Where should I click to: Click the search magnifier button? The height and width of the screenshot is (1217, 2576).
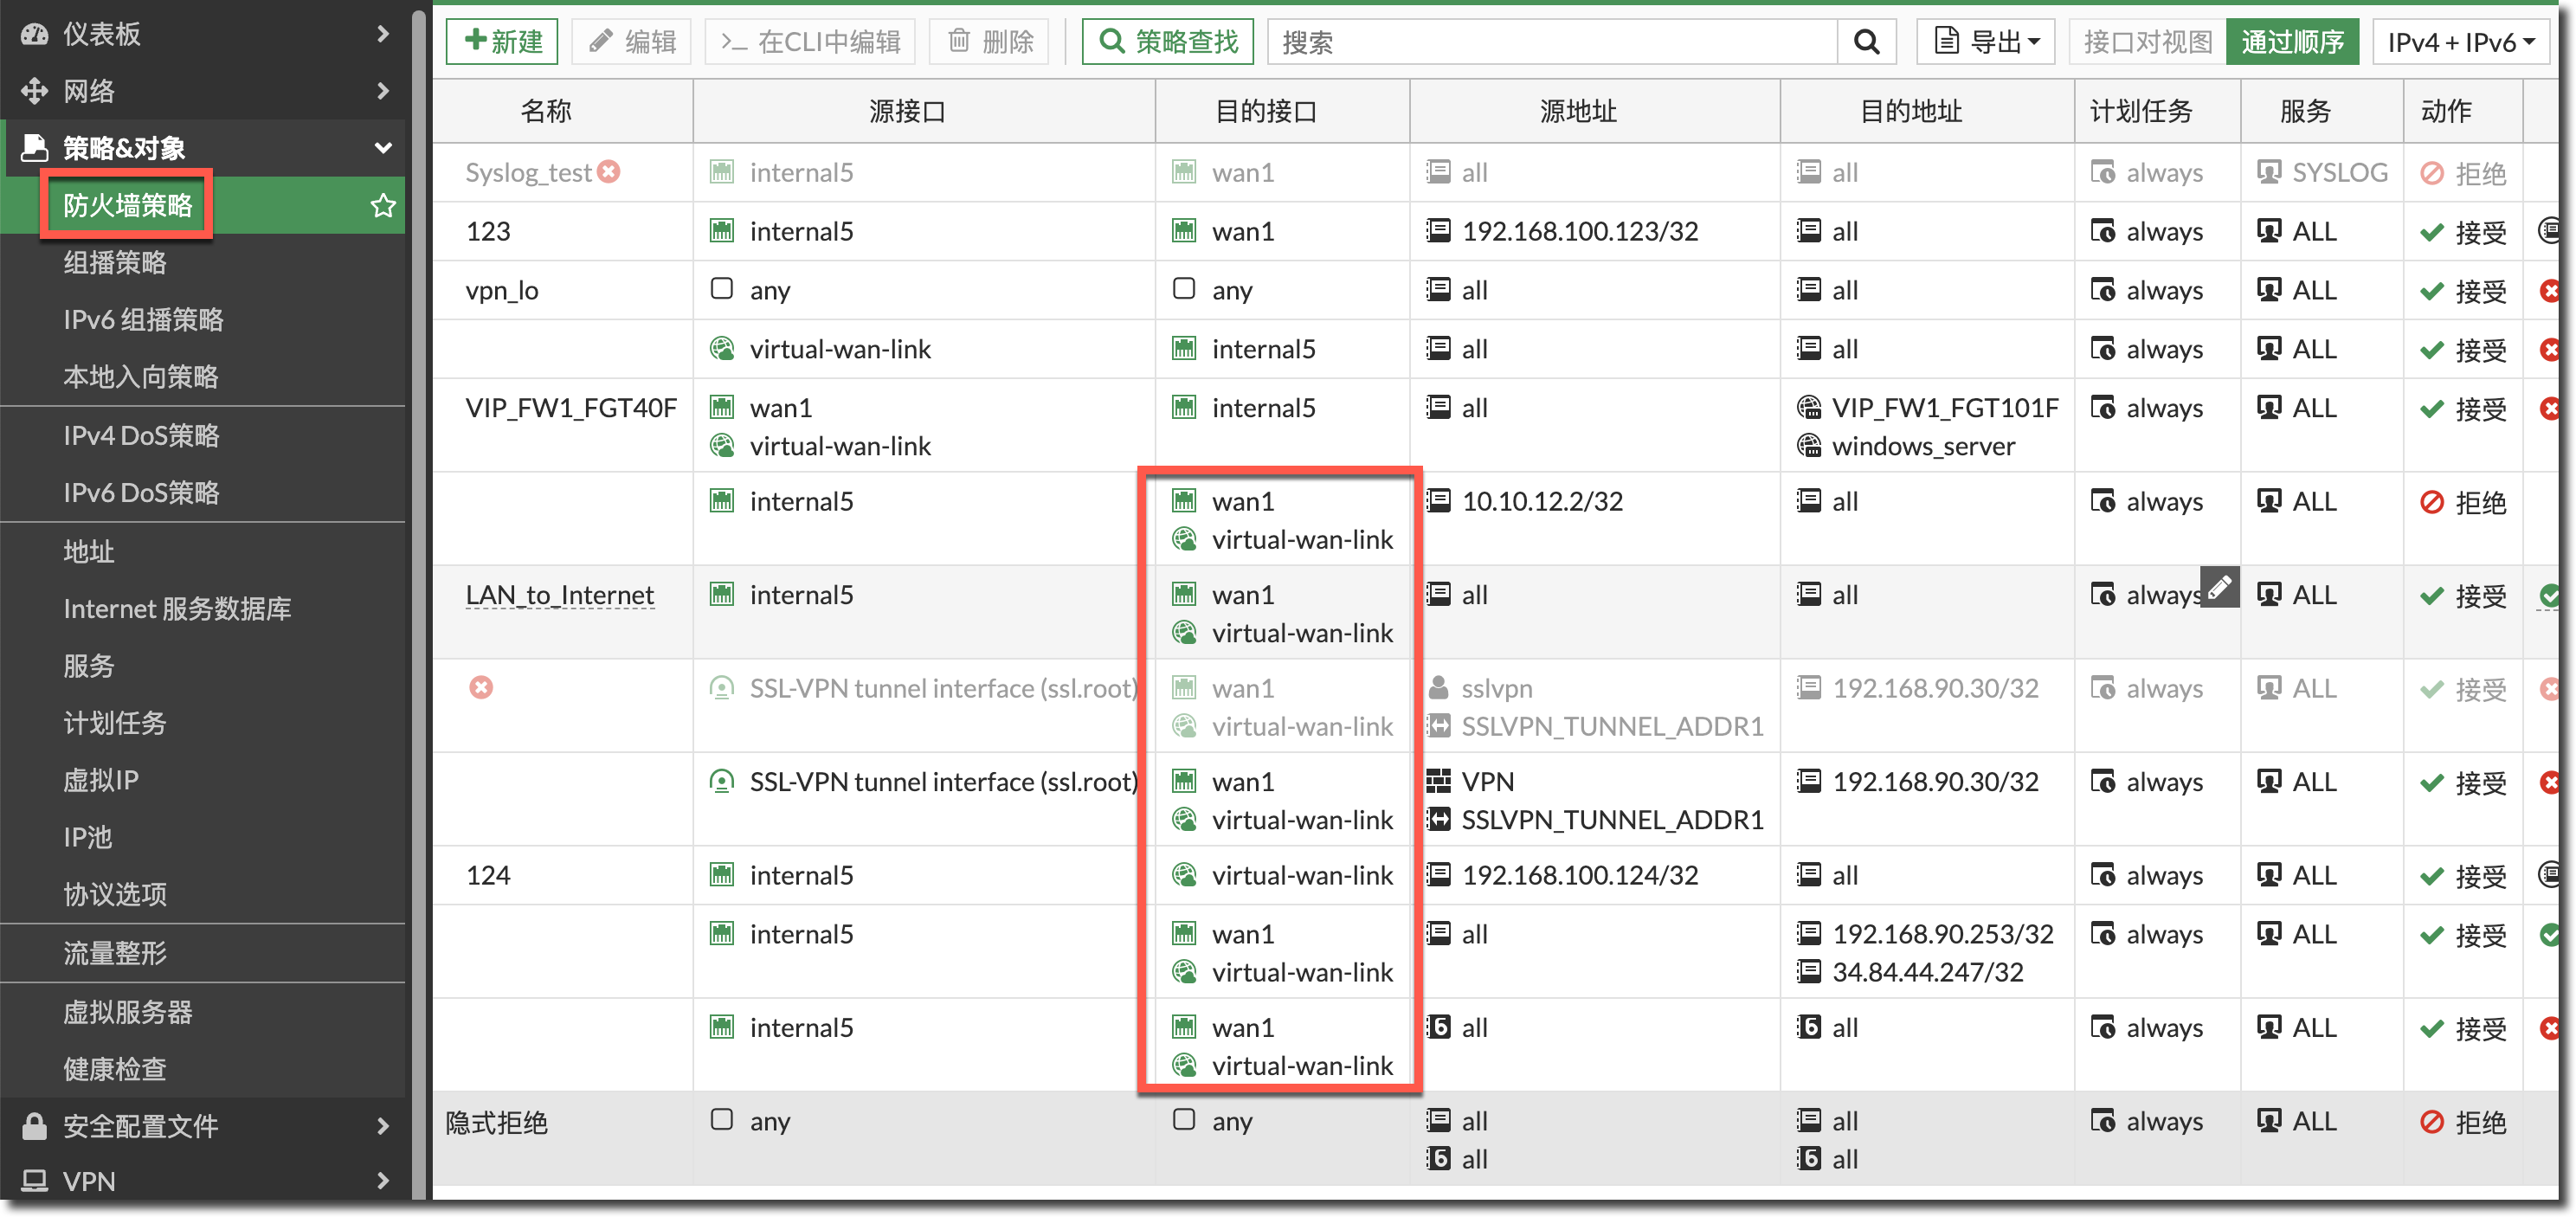(1866, 42)
